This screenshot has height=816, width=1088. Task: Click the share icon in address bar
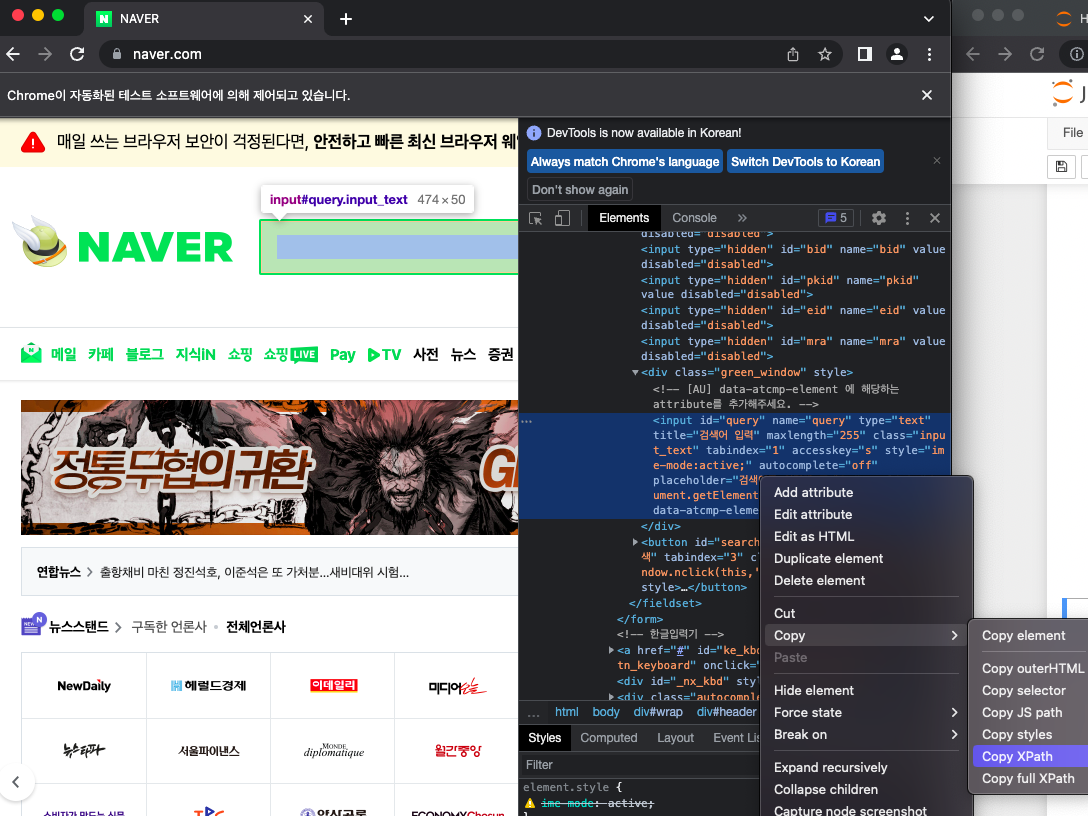tap(793, 54)
